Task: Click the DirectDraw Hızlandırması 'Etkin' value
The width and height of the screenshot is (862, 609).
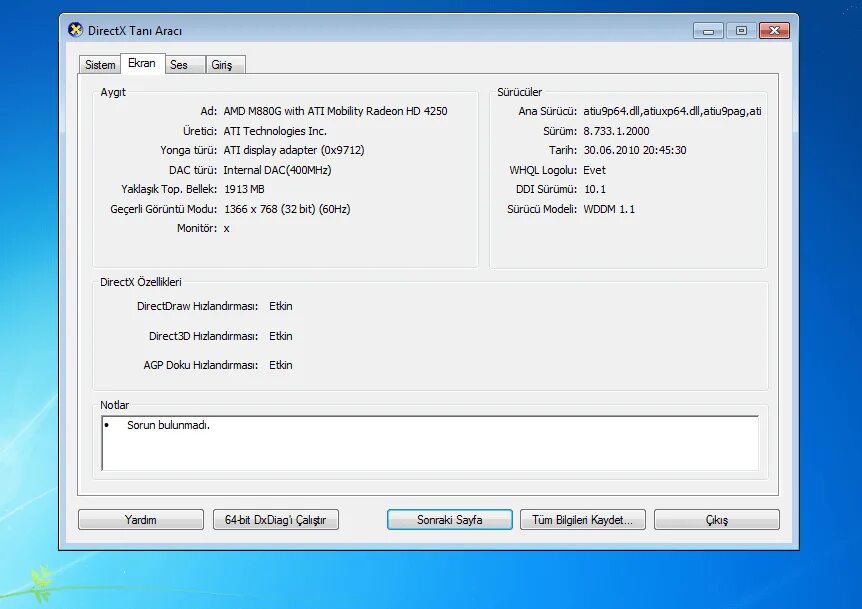Action: (280, 306)
